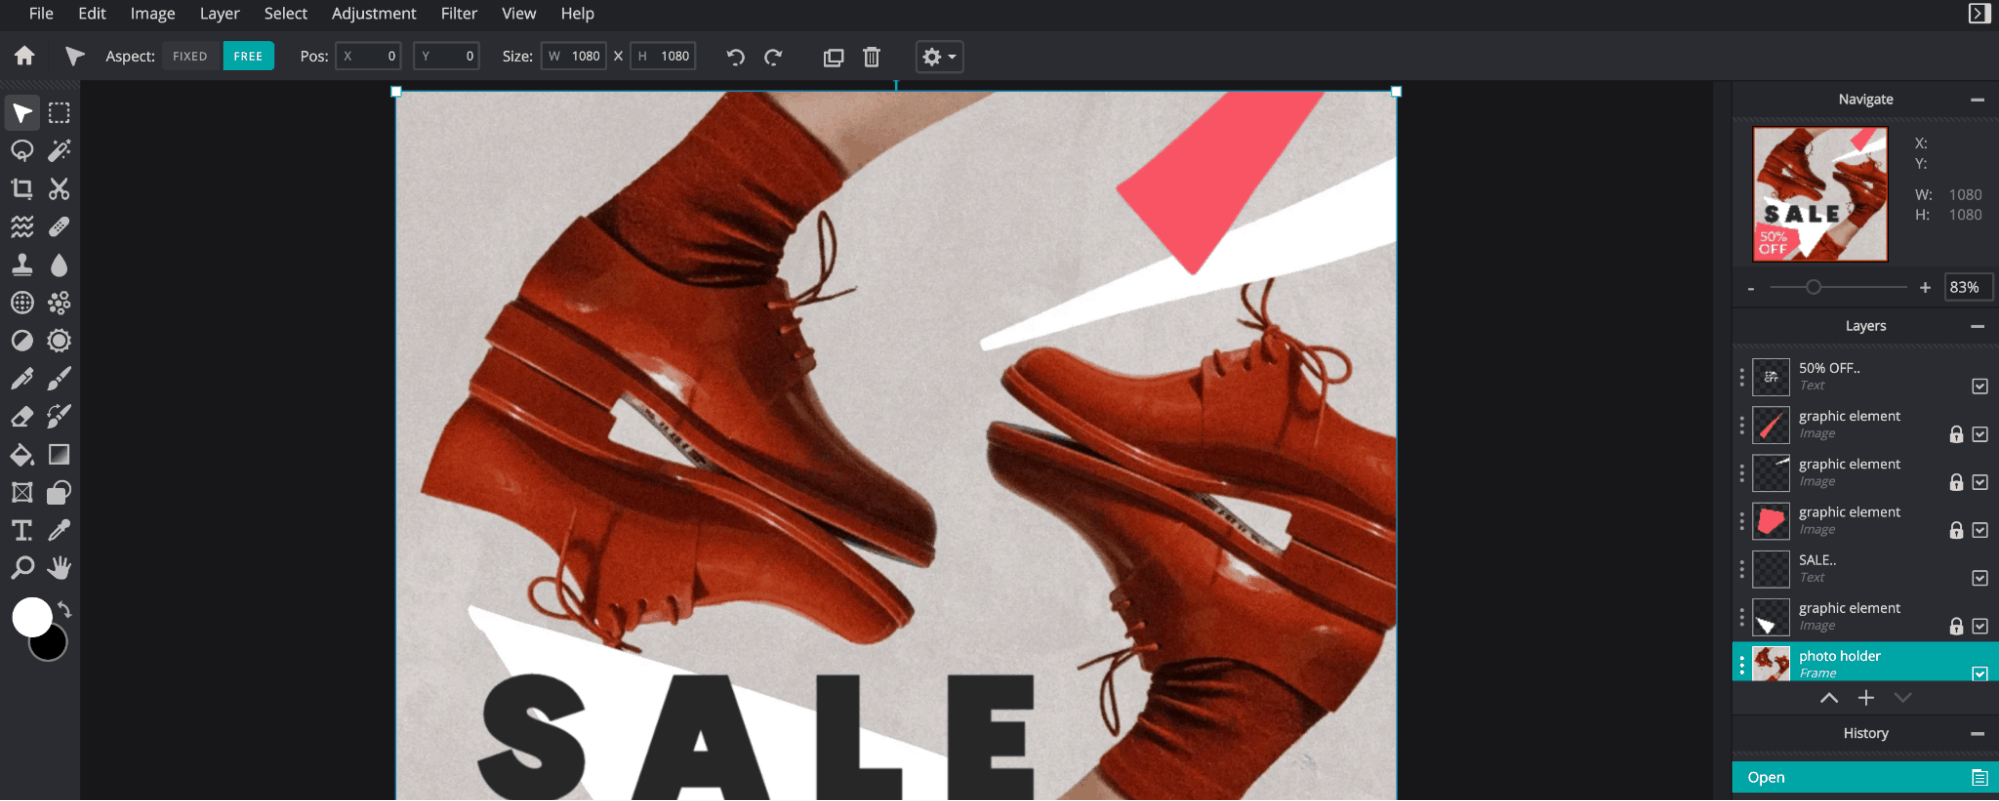
Task: Select the Eyedropper color picker tool
Action: coord(59,531)
